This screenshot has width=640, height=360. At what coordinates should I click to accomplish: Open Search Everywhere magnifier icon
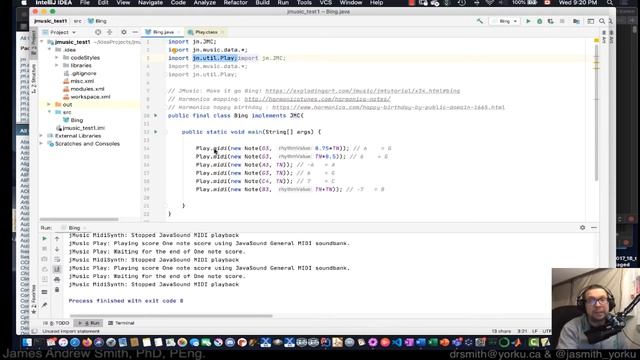point(602,21)
